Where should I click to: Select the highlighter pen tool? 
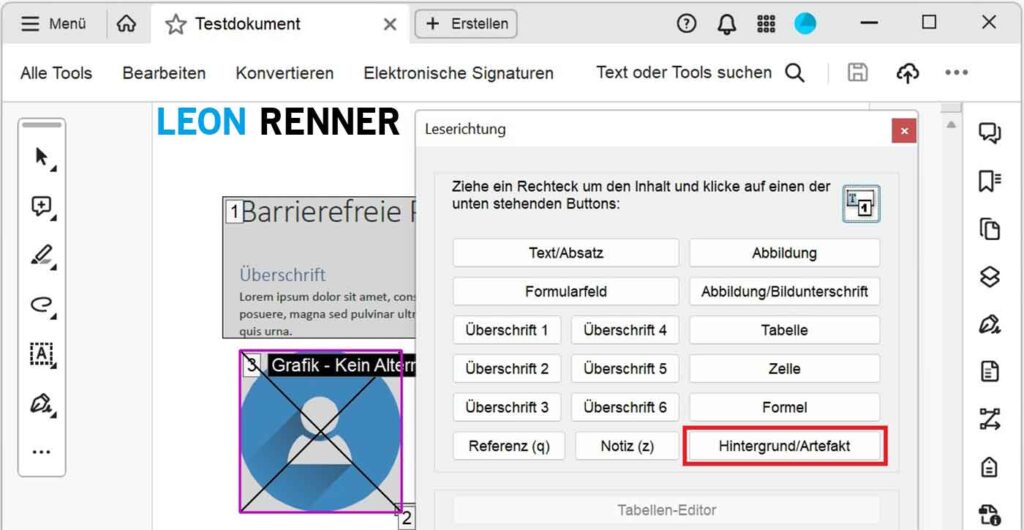click(42, 256)
